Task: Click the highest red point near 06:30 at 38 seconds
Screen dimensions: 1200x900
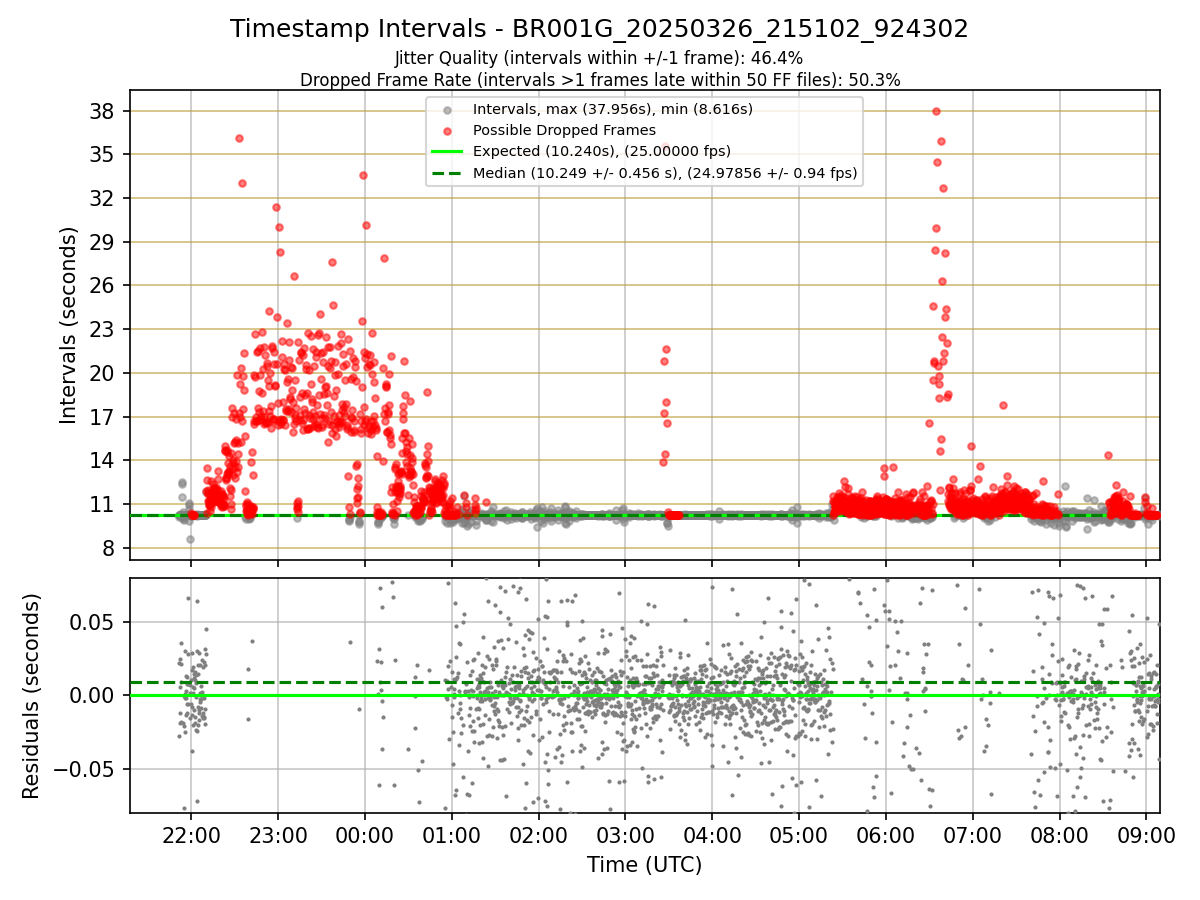Action: (x=936, y=111)
